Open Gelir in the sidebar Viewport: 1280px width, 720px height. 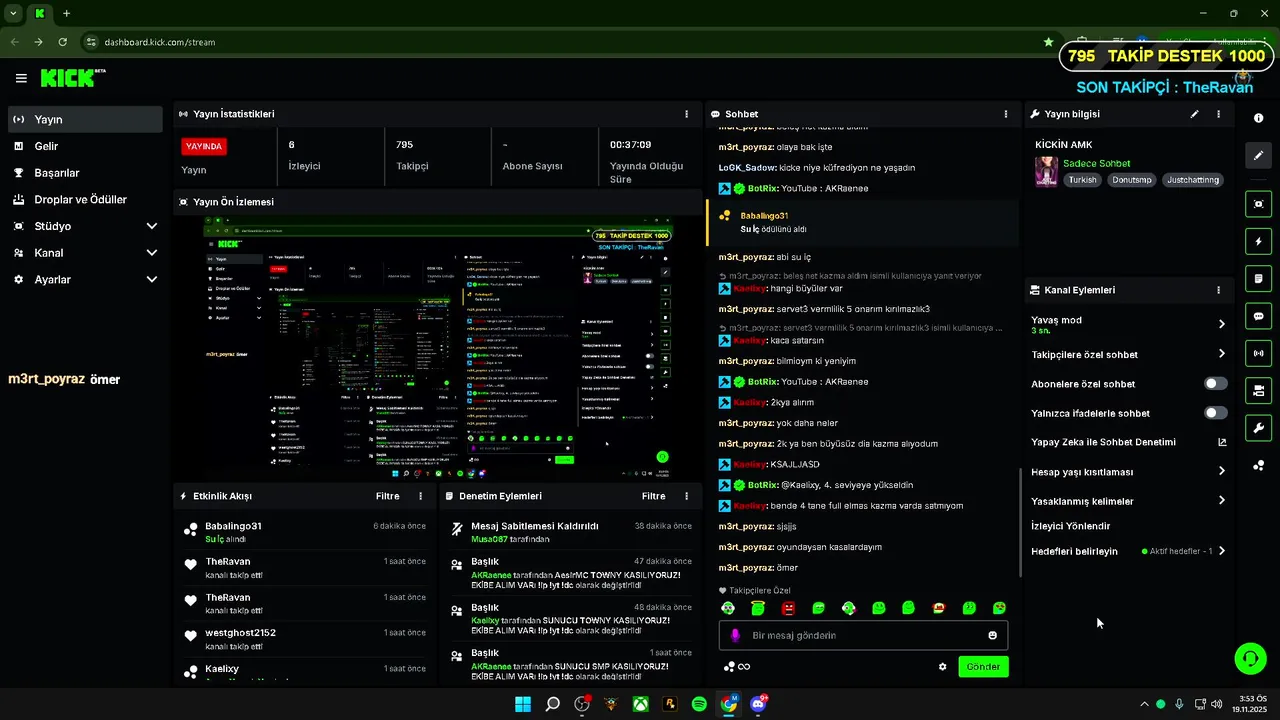point(85,146)
